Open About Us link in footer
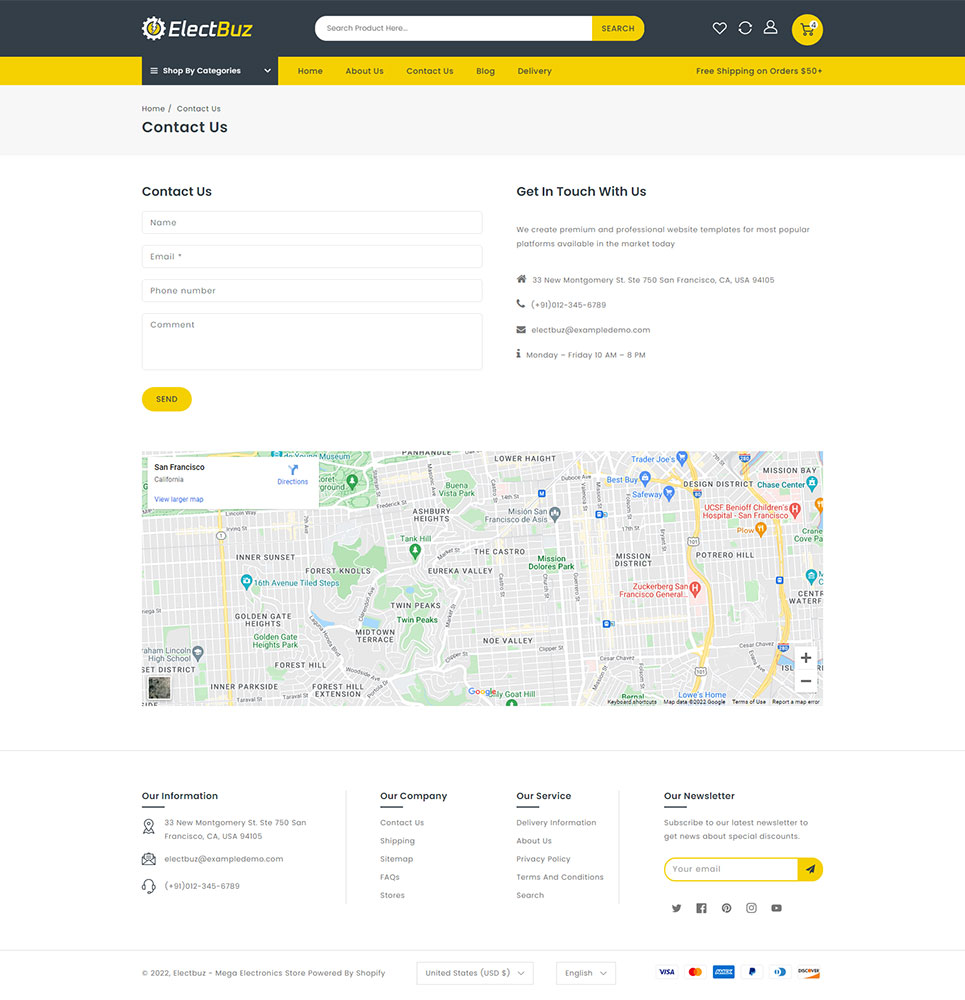 [x=534, y=841]
